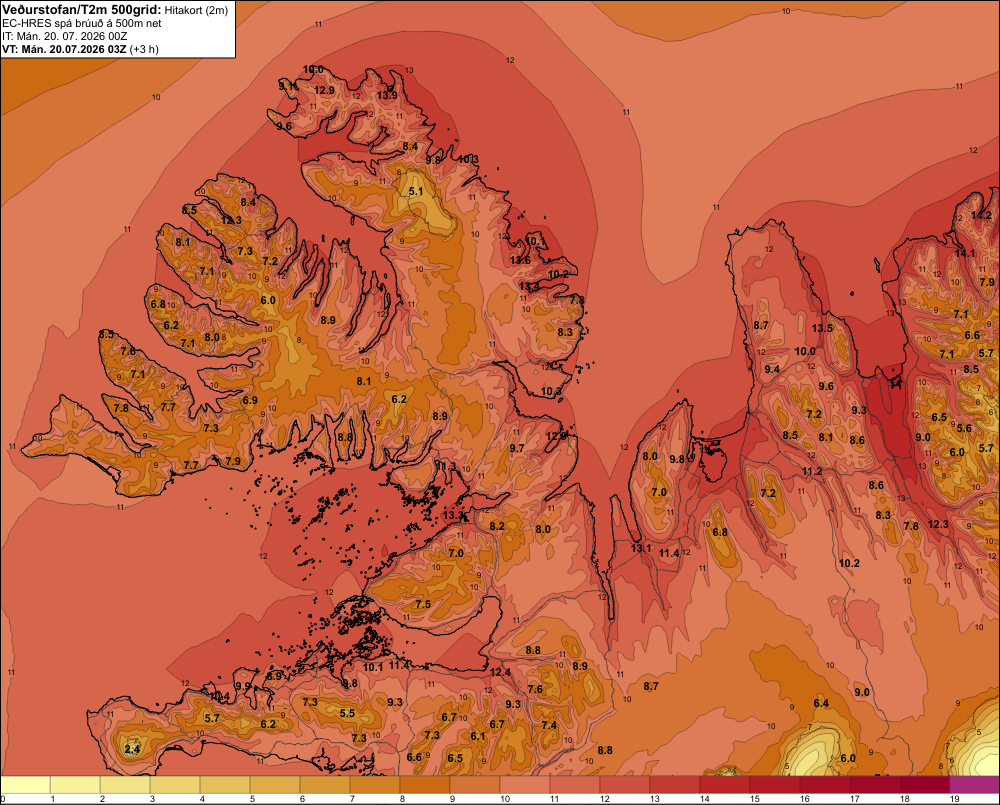Click the VT valid time line
The height and width of the screenshot is (805, 1000).
click(80, 49)
